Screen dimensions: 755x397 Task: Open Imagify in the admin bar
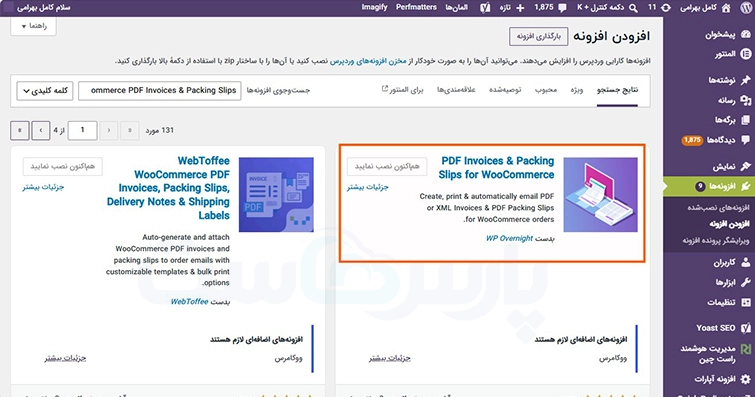[x=375, y=7]
